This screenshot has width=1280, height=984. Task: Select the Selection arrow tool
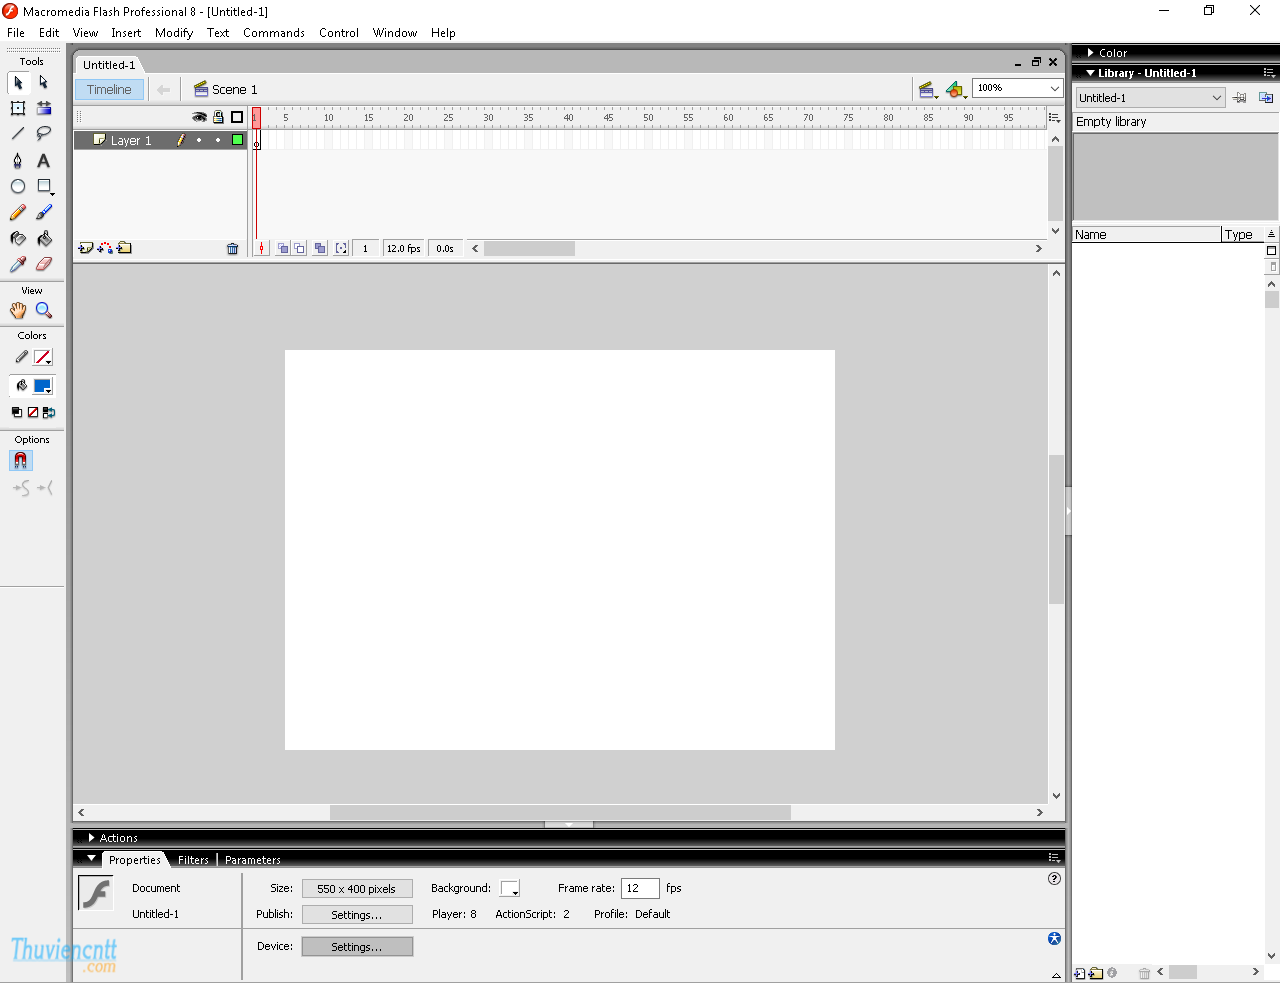tap(18, 82)
